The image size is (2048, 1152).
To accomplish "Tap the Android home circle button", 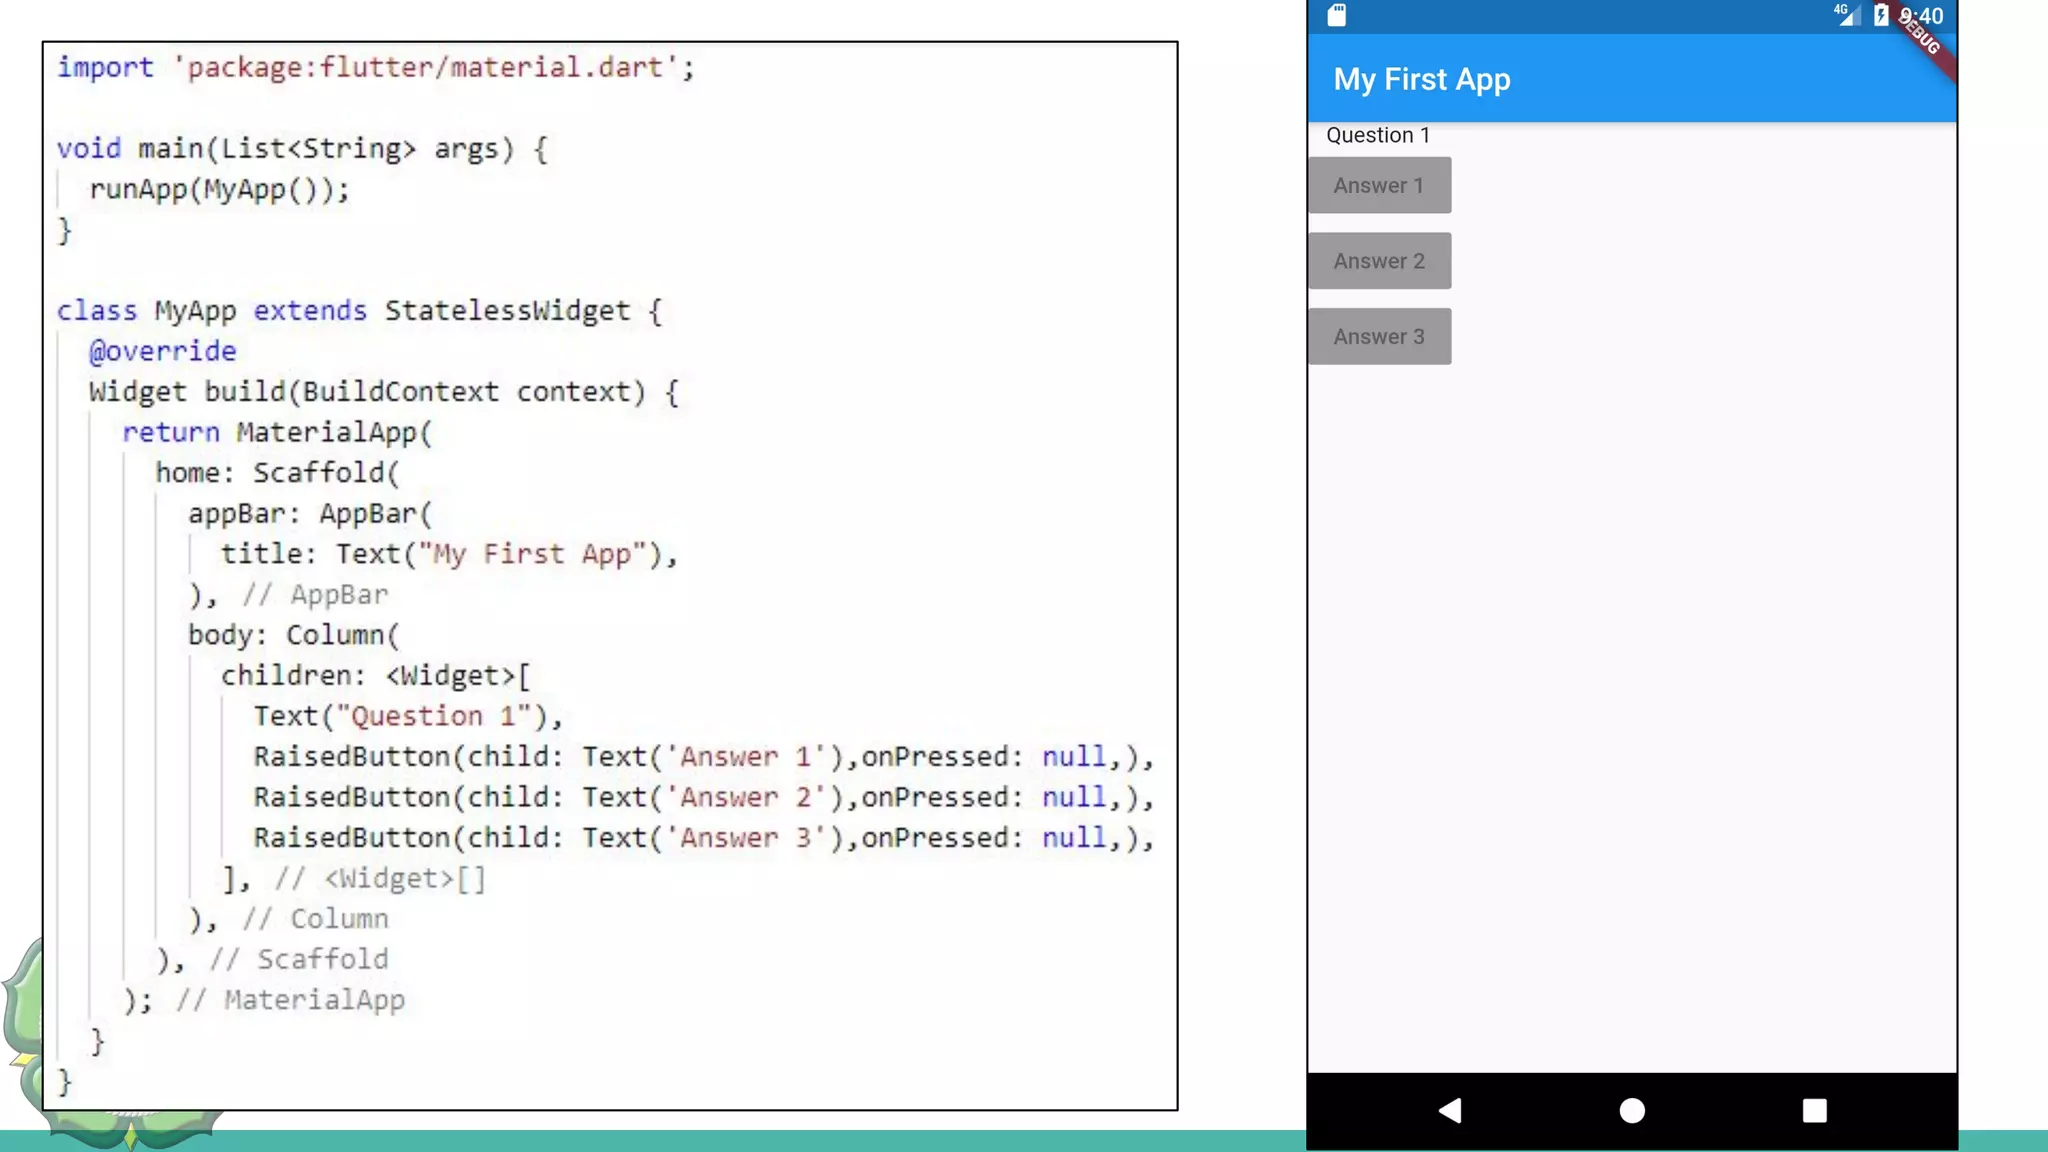I will (1632, 1111).
